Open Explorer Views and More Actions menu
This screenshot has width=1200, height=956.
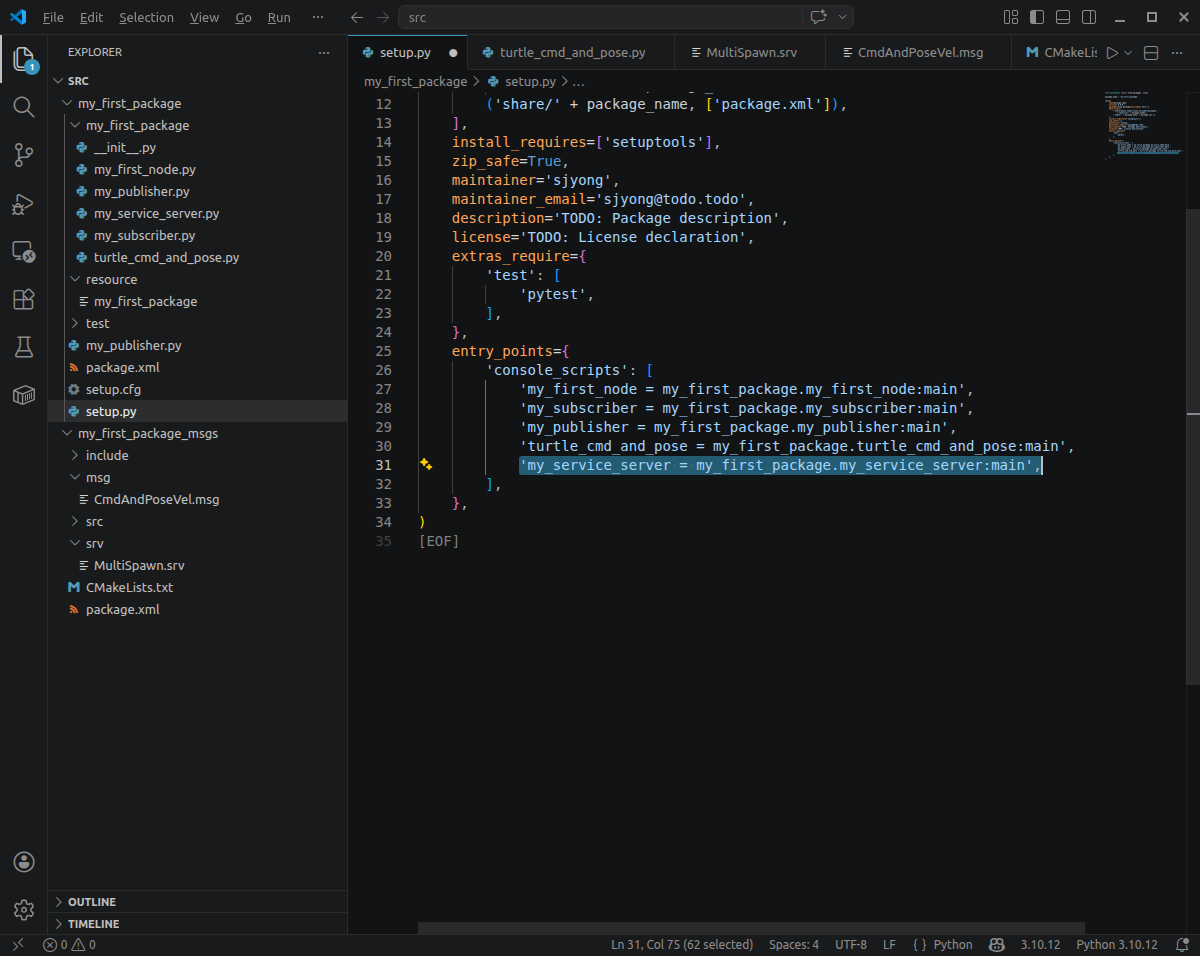pyautogui.click(x=323, y=52)
